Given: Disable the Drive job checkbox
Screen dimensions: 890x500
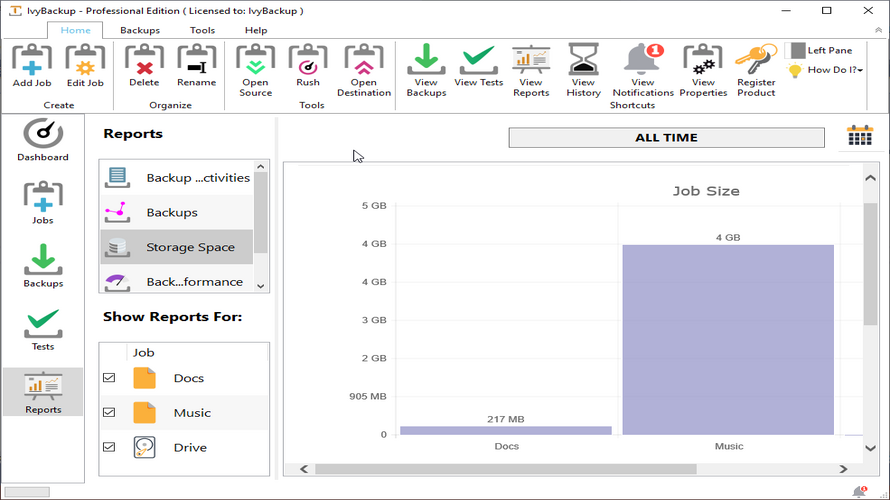Looking at the screenshot, I should [109, 447].
